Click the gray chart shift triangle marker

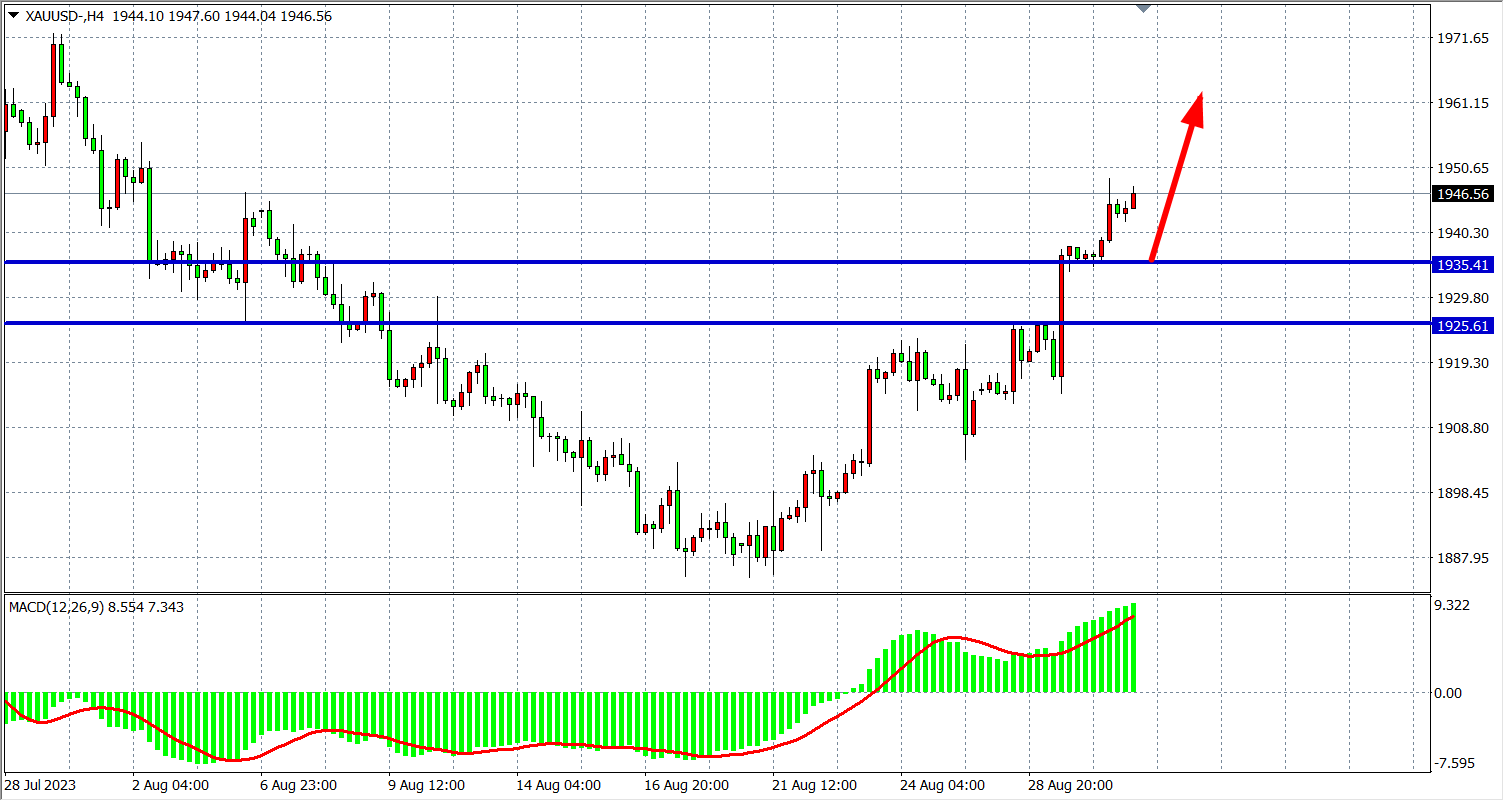[1145, 8]
